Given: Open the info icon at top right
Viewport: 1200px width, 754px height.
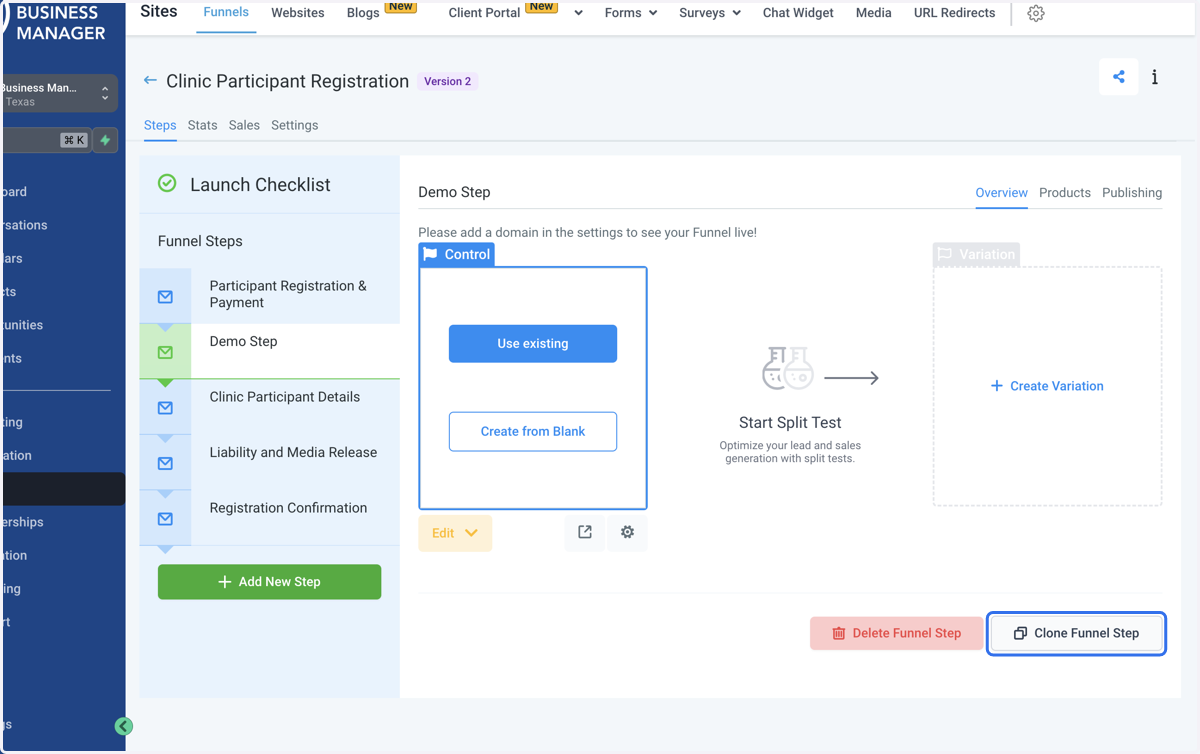Looking at the screenshot, I should point(1155,77).
